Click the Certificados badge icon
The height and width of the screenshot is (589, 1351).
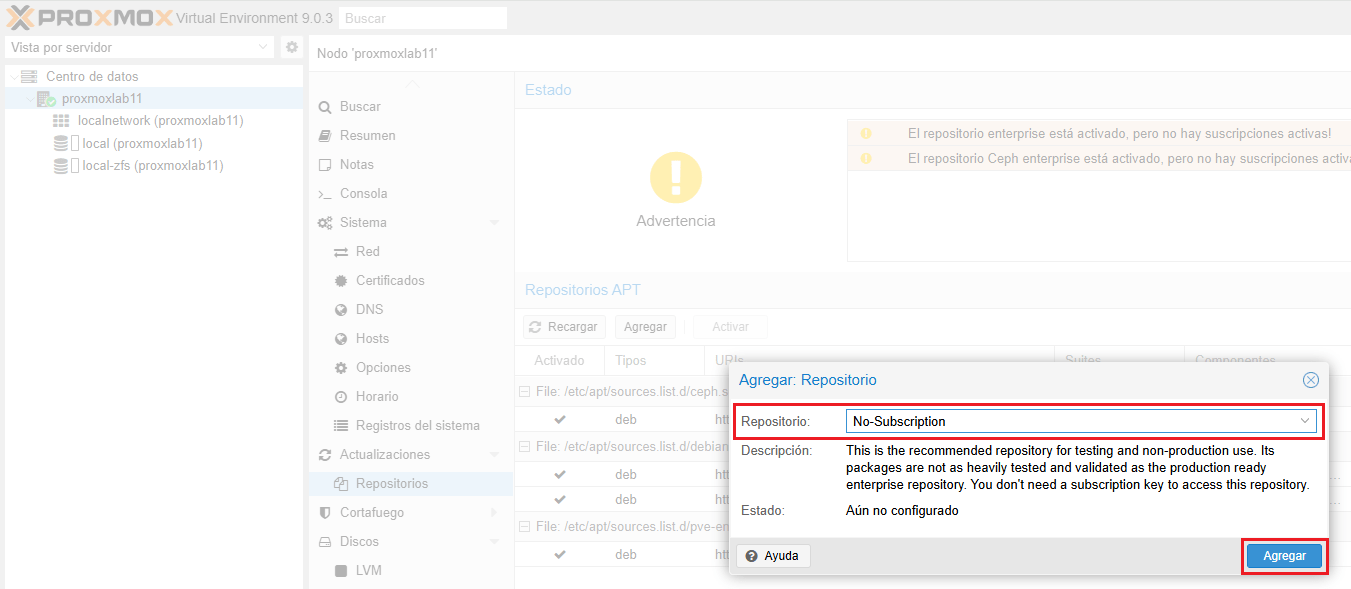[x=341, y=280]
